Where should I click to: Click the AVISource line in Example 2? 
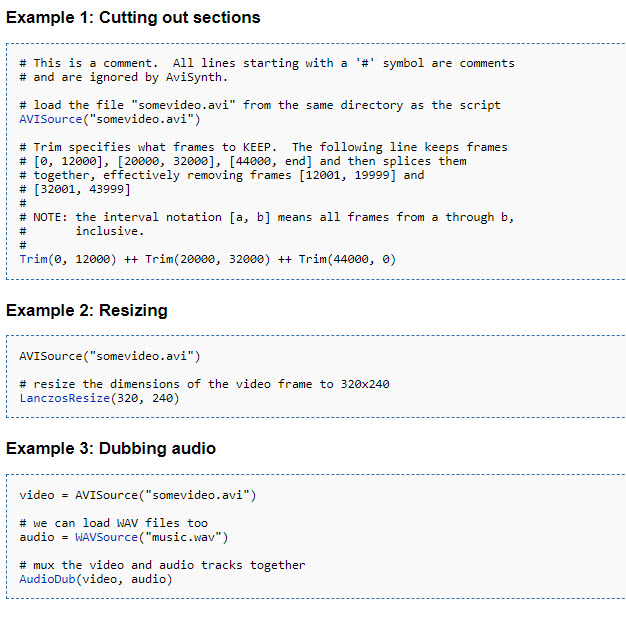coord(110,356)
